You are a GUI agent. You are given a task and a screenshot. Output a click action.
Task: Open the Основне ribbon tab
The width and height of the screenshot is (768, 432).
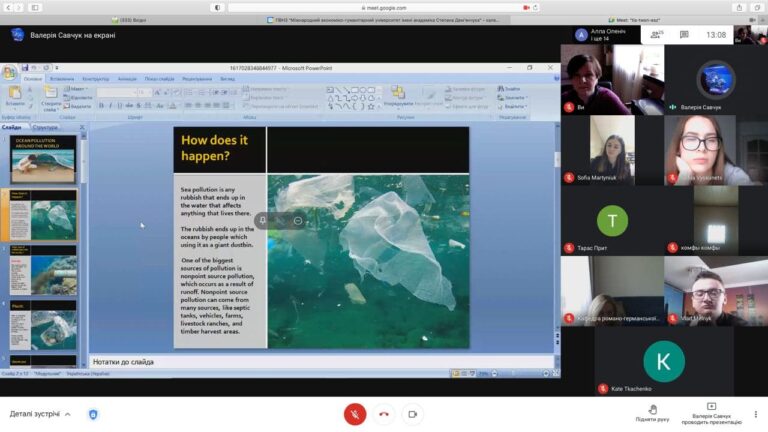point(33,79)
